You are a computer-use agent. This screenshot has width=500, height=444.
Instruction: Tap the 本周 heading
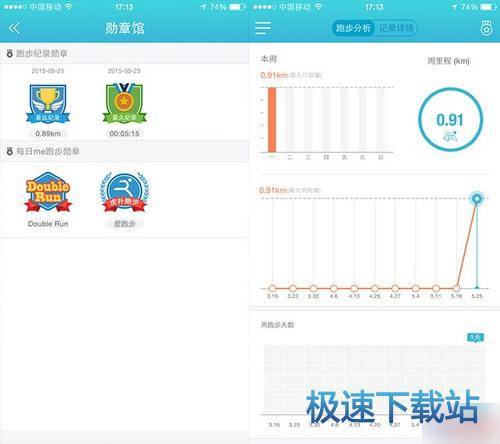269,59
